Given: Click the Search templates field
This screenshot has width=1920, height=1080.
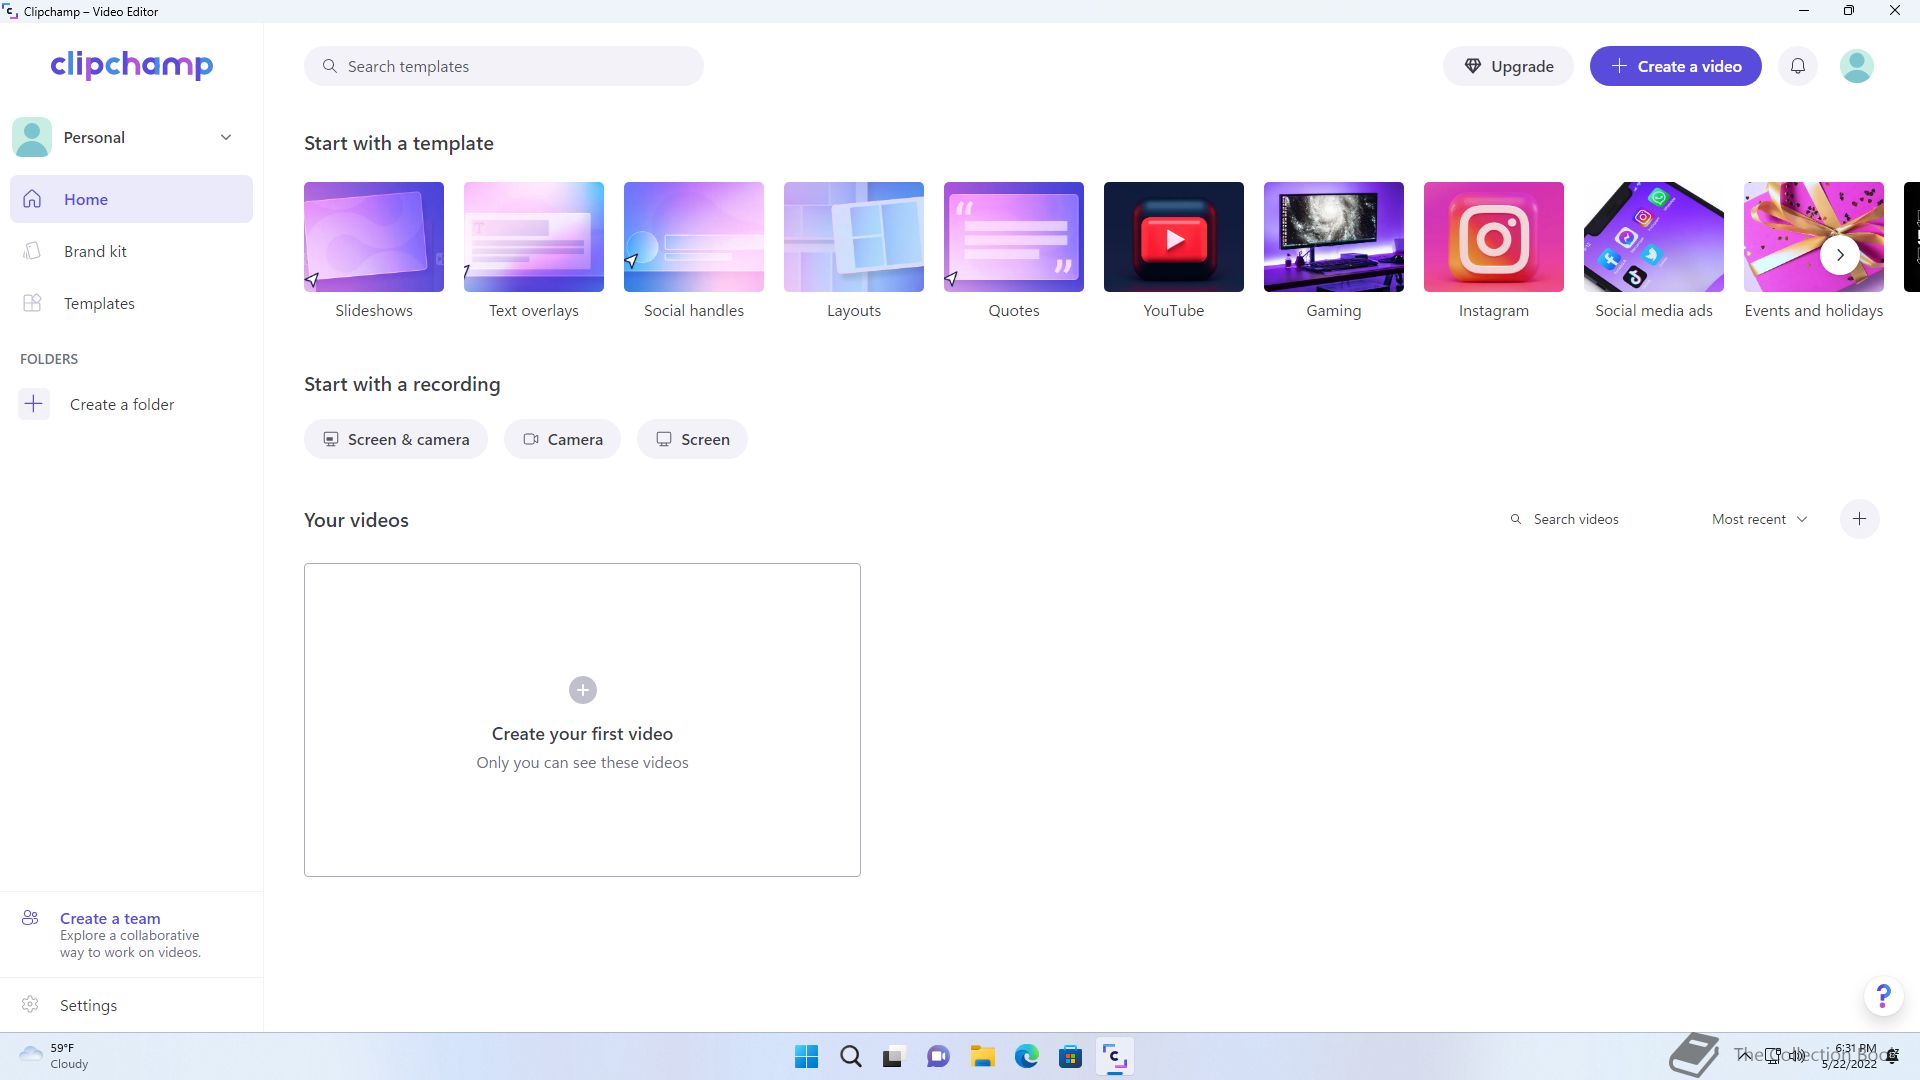Looking at the screenshot, I should pos(504,66).
